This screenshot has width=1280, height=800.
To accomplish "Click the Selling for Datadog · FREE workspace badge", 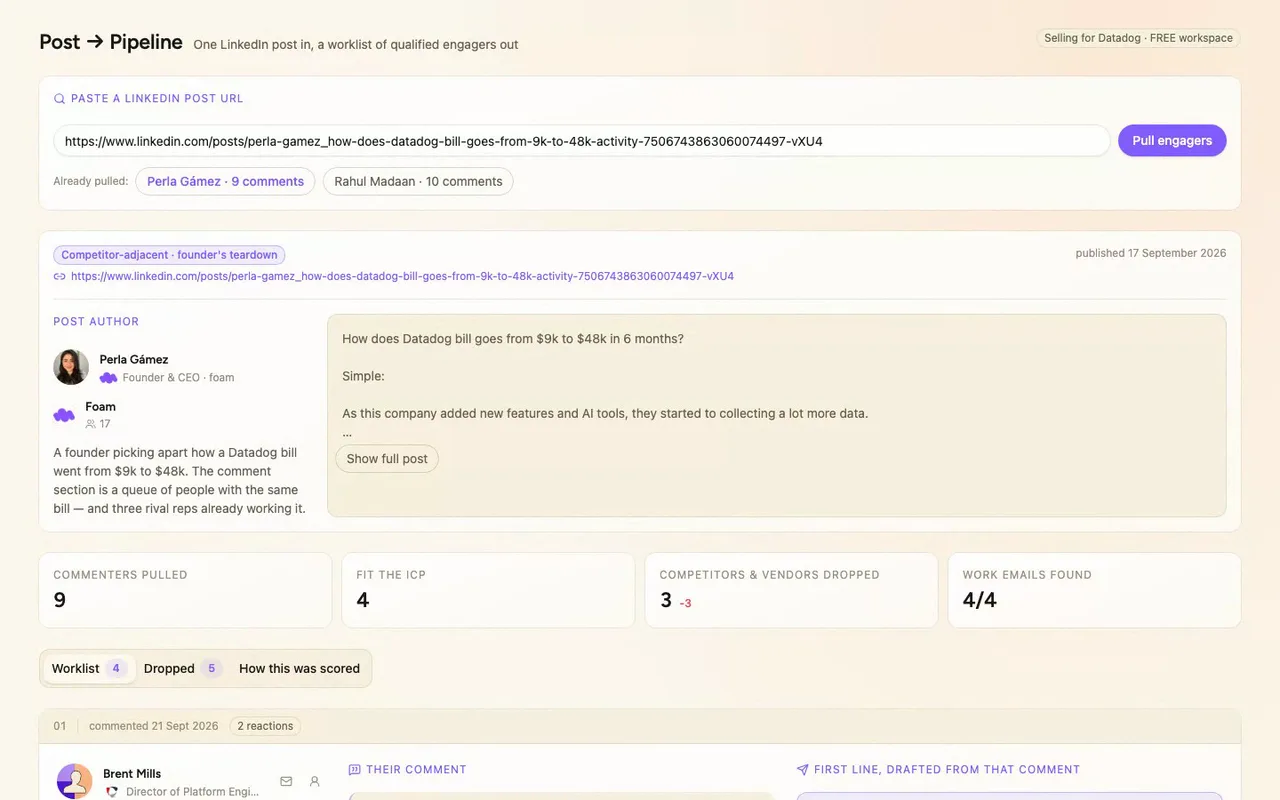I will pyautogui.click(x=1138, y=38).
